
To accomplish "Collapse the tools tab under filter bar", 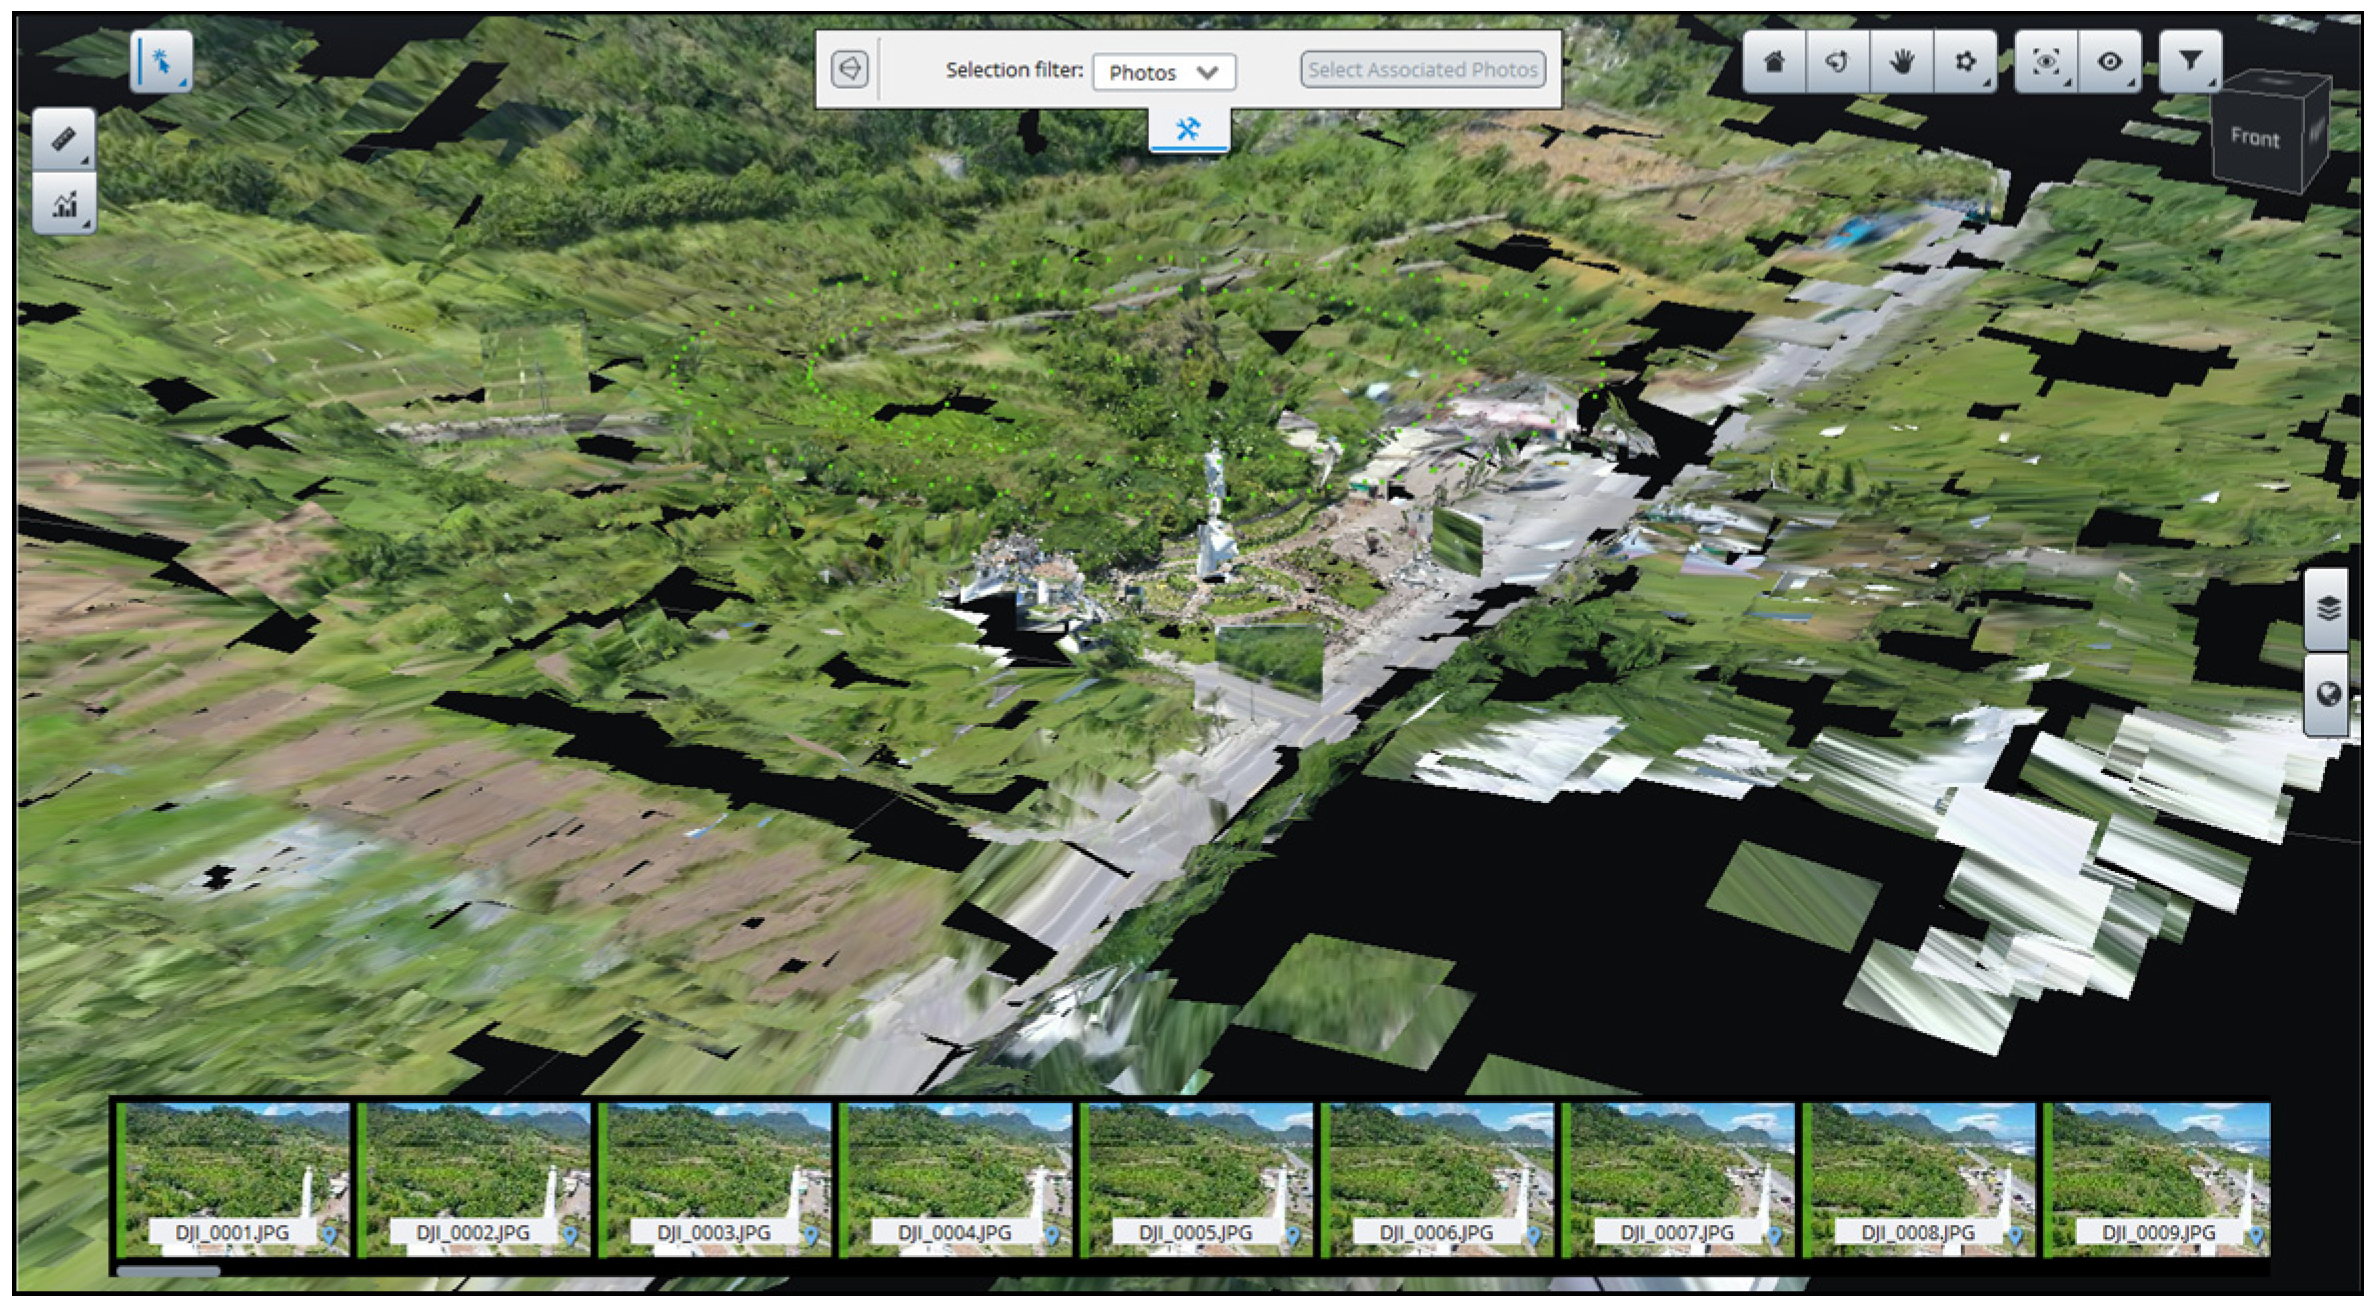I will pyautogui.click(x=1188, y=130).
